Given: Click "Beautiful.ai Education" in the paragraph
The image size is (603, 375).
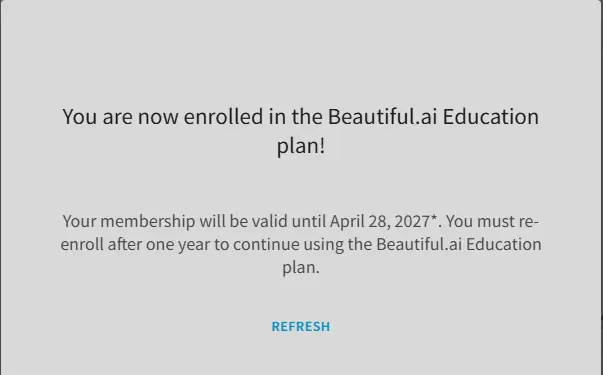Looking at the screenshot, I should (x=459, y=245).
